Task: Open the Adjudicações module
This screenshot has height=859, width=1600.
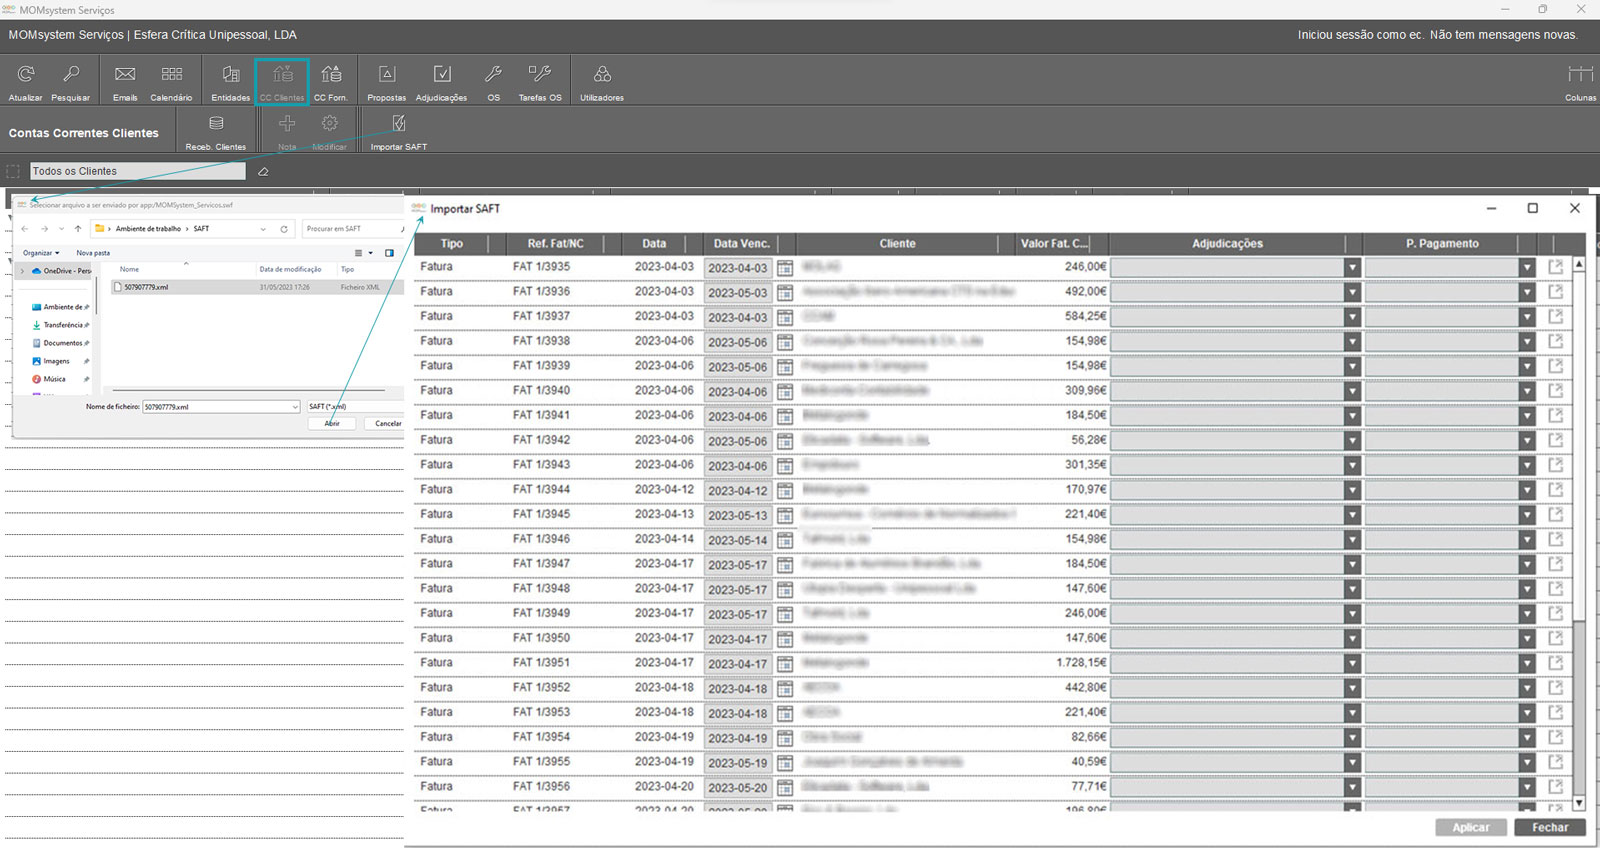Action: coord(441,75)
